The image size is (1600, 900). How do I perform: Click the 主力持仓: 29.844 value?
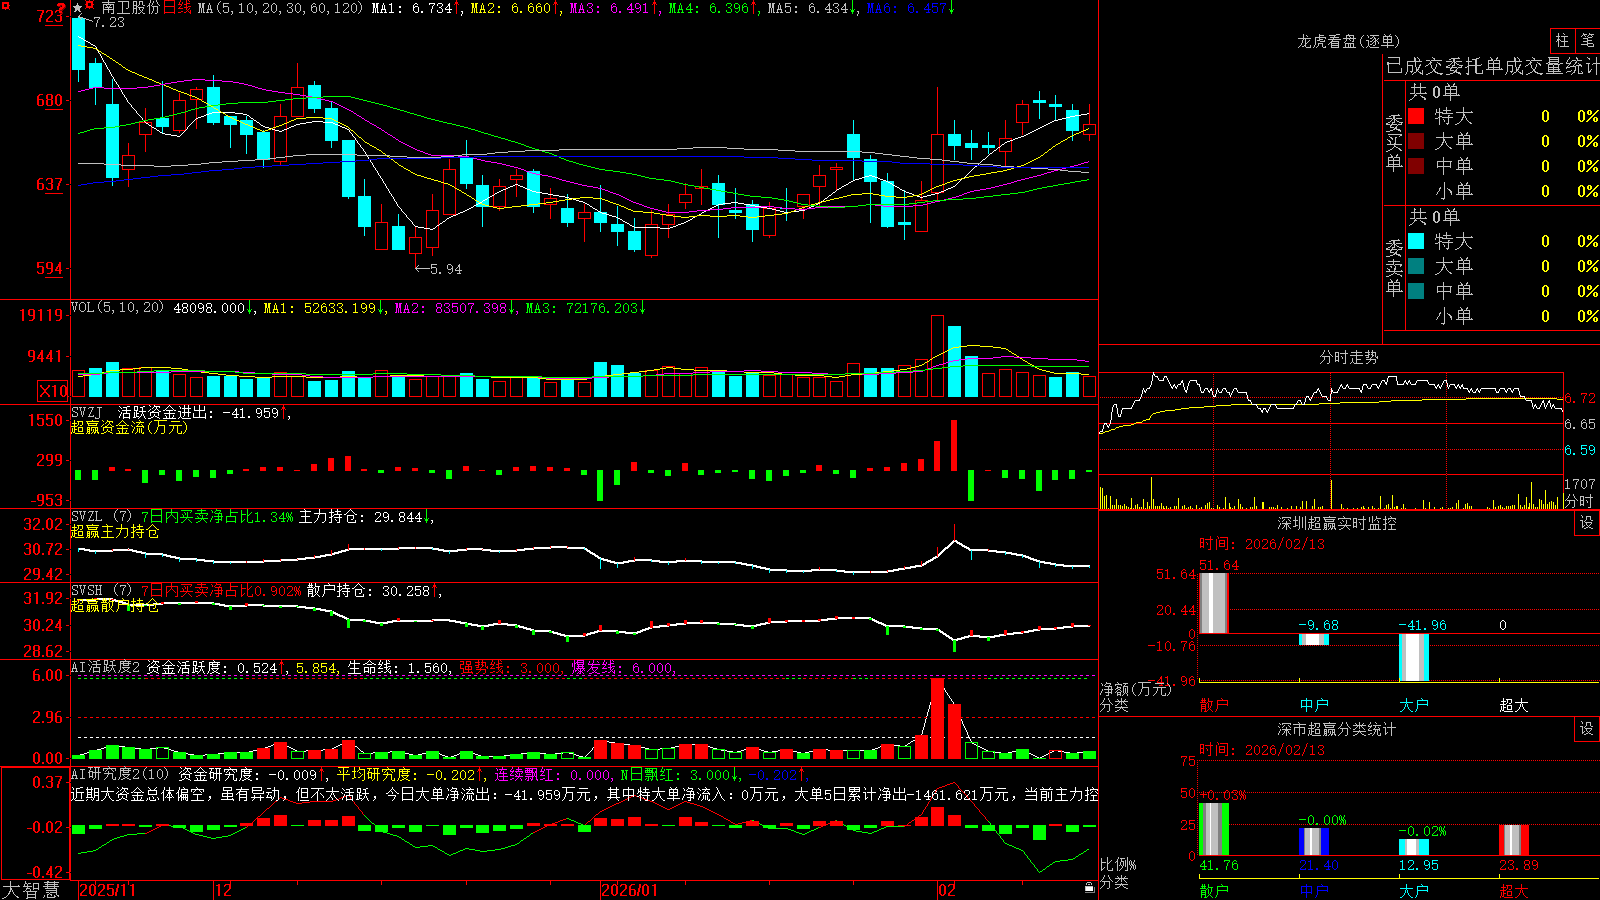click(365, 517)
